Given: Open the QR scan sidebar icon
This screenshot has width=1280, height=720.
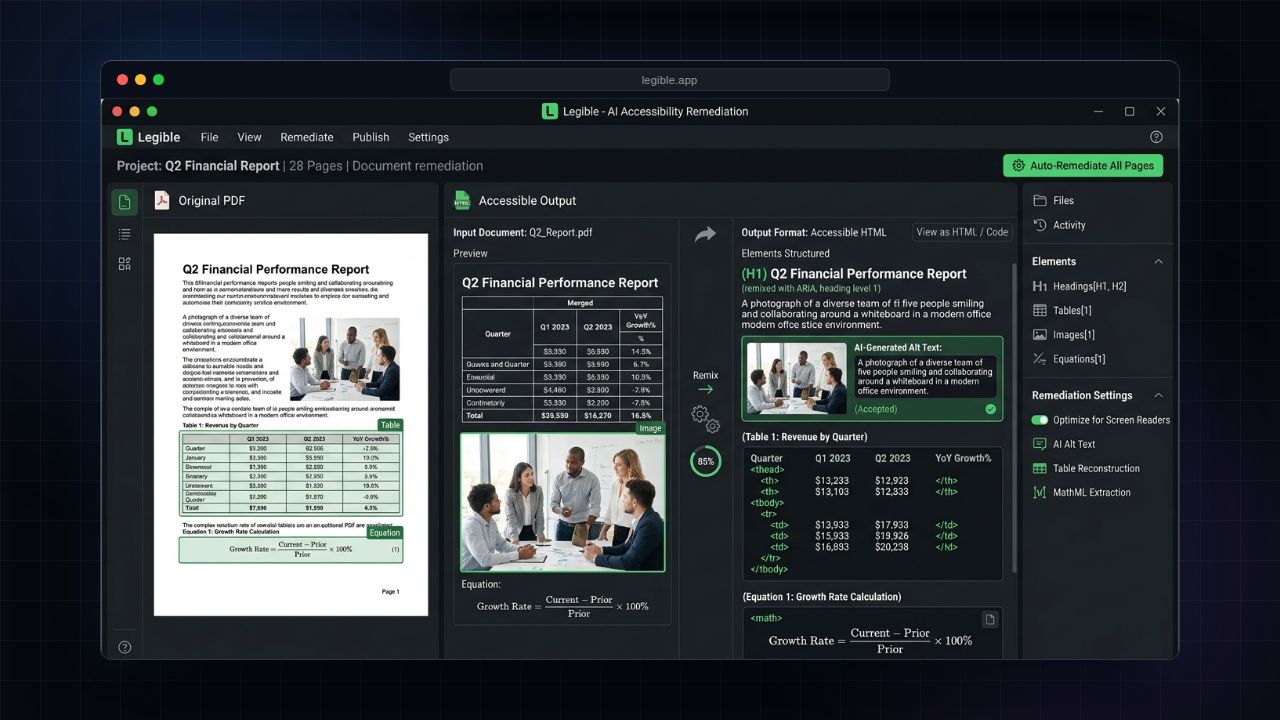Looking at the screenshot, I should 124,264.
